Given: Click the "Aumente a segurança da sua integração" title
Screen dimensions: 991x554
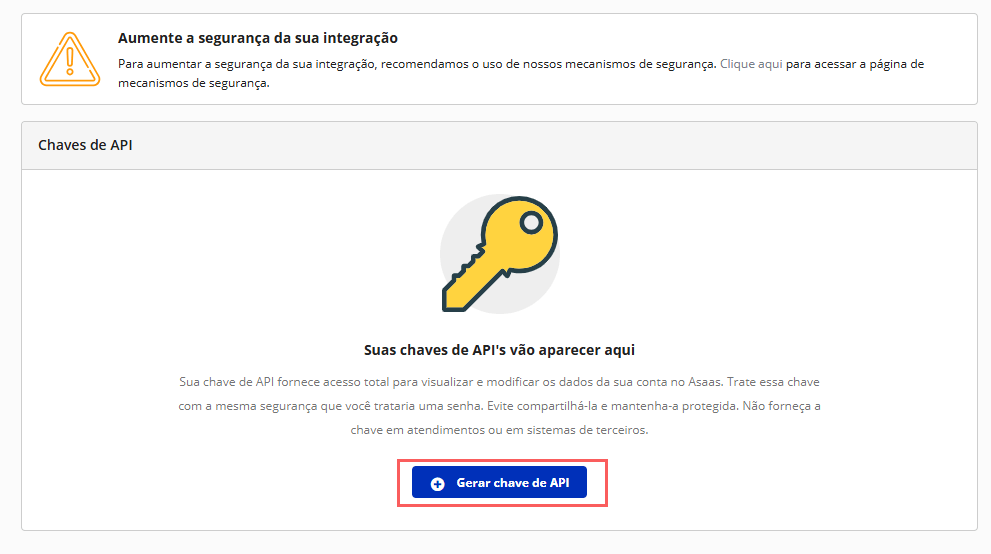Looking at the screenshot, I should point(258,38).
